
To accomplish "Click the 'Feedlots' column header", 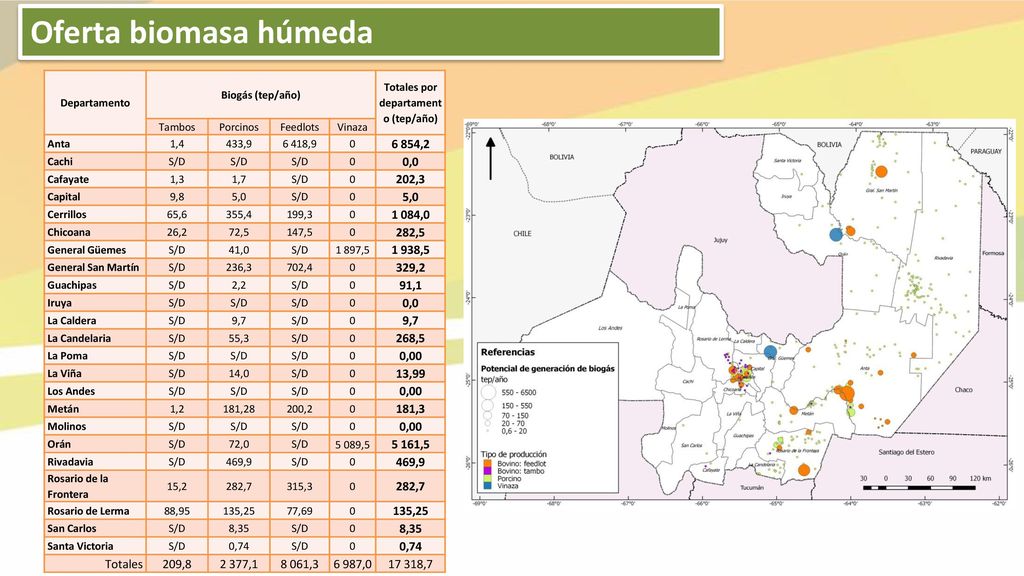I will [x=300, y=127].
